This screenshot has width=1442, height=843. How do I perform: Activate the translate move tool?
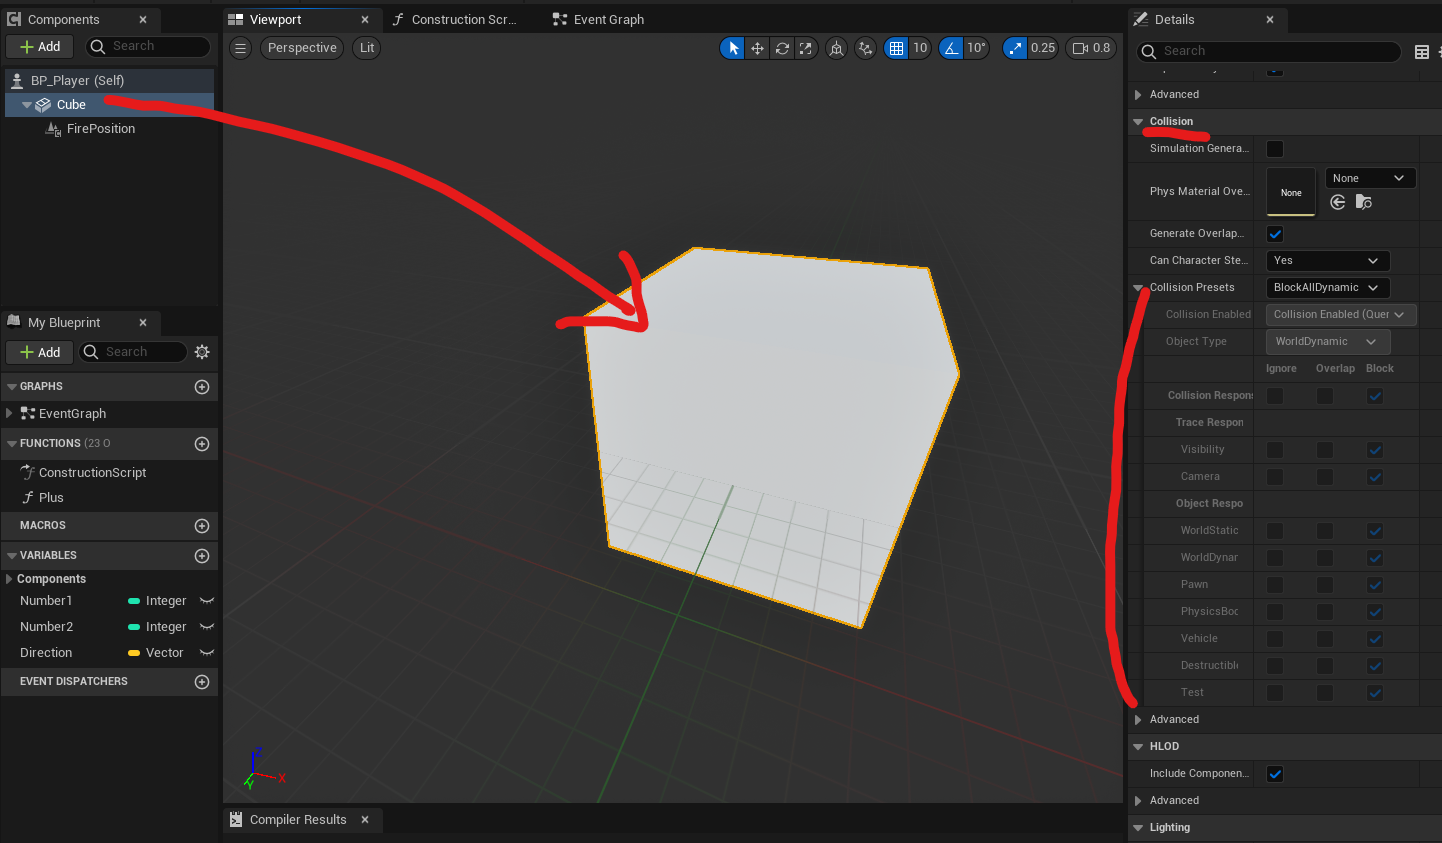(758, 48)
